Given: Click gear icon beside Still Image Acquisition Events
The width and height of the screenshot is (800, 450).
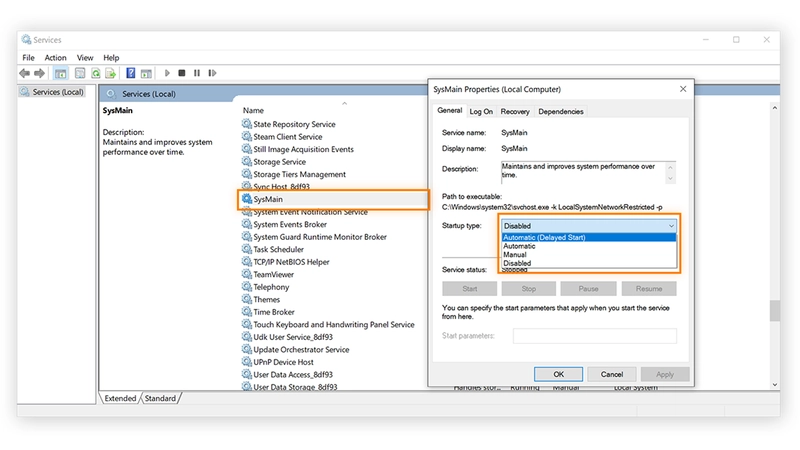Looking at the screenshot, I should [247, 149].
